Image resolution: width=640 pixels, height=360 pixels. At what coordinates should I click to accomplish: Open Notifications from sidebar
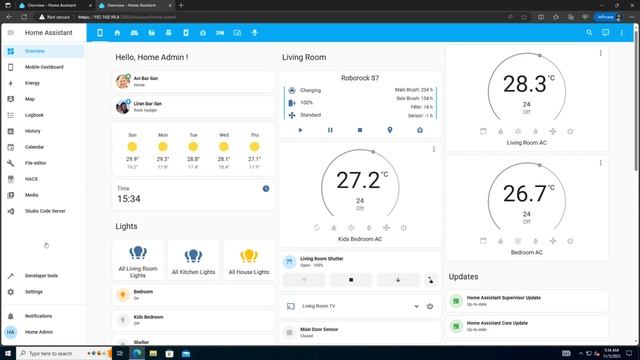(44, 316)
